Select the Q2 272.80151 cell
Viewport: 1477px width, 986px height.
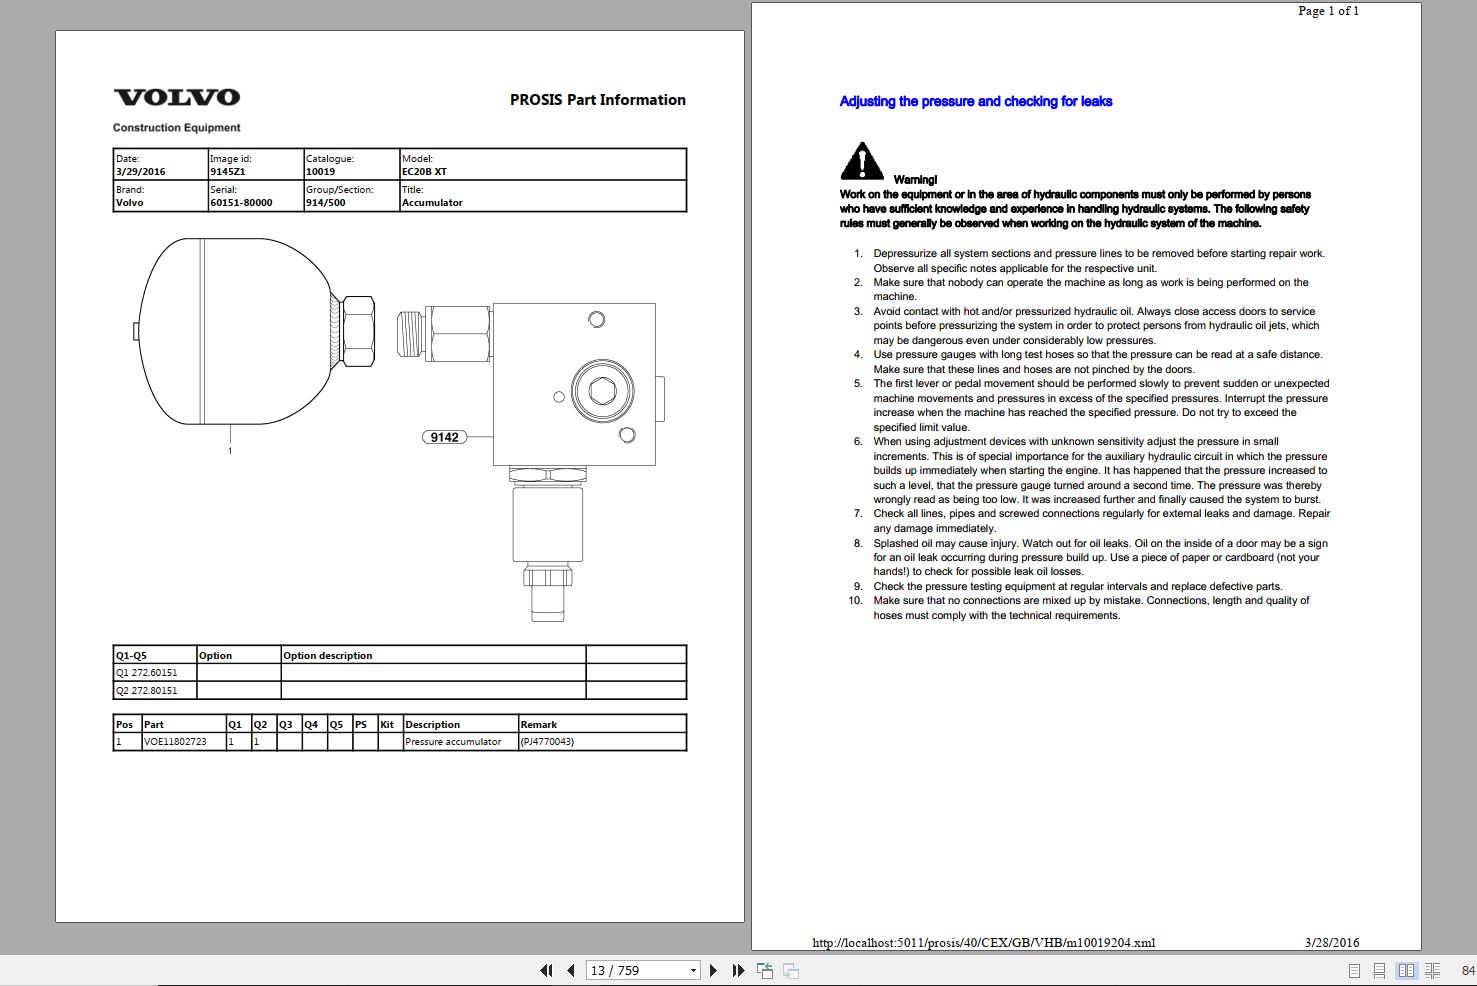point(155,691)
